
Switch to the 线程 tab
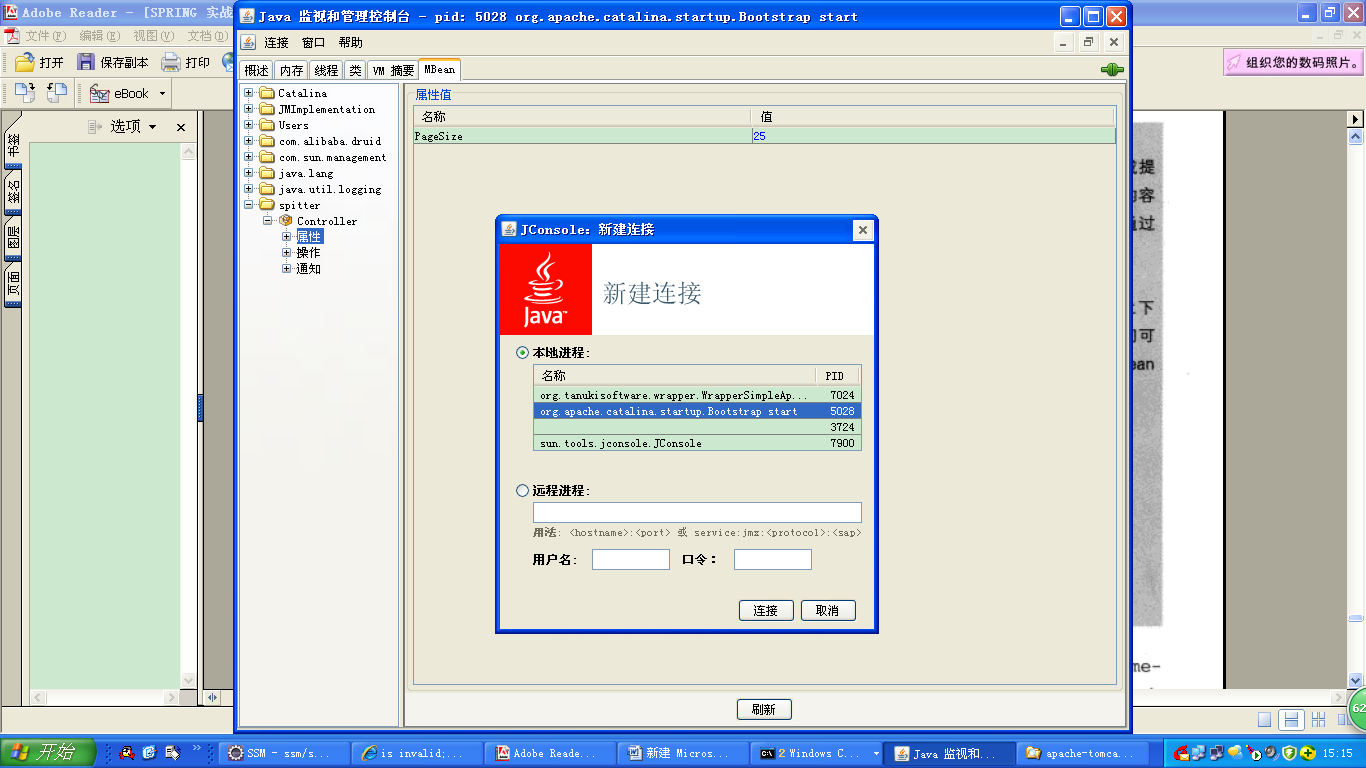tap(326, 71)
